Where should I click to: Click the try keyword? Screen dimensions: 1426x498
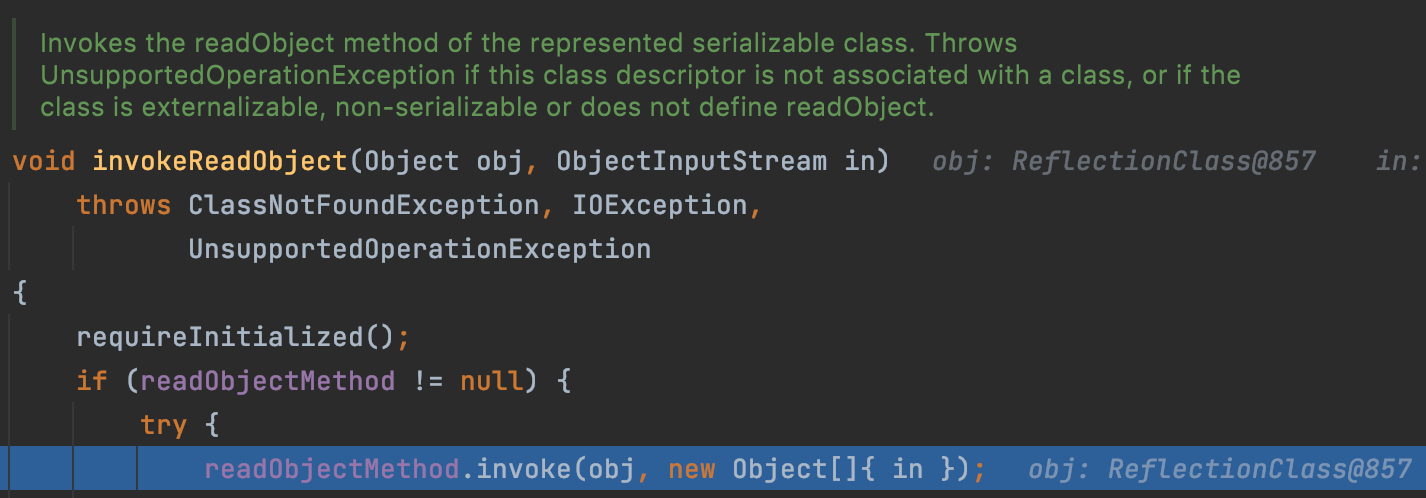[x=164, y=425]
